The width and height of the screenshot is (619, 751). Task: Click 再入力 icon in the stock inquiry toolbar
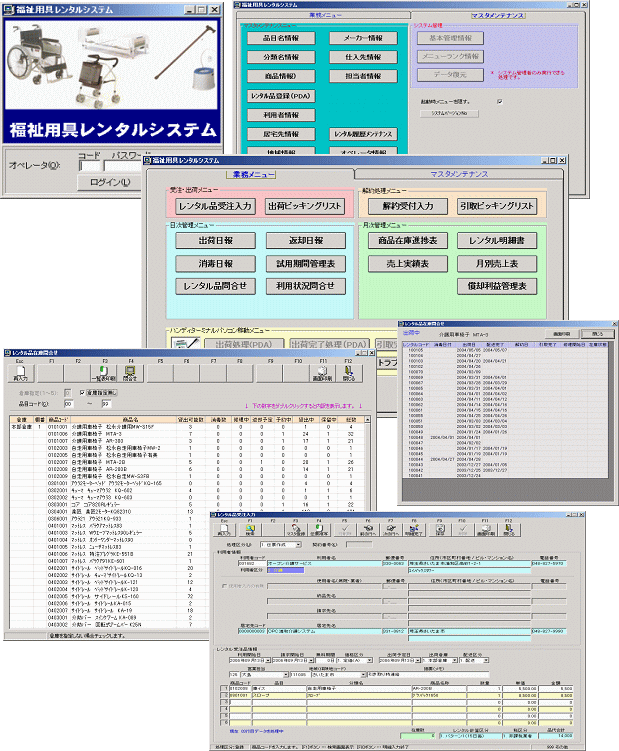tap(21, 373)
